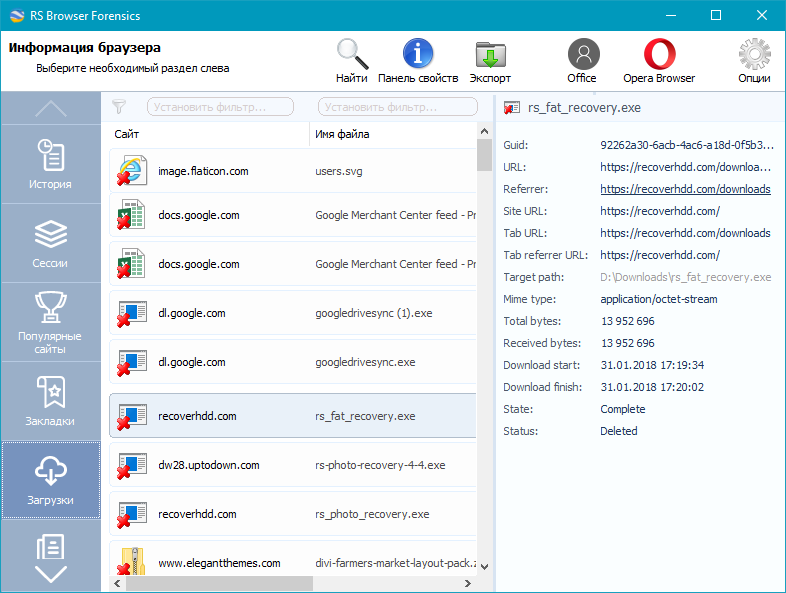Click the Экспорт export icon
The width and height of the screenshot is (786, 593).
pyautogui.click(x=490, y=60)
